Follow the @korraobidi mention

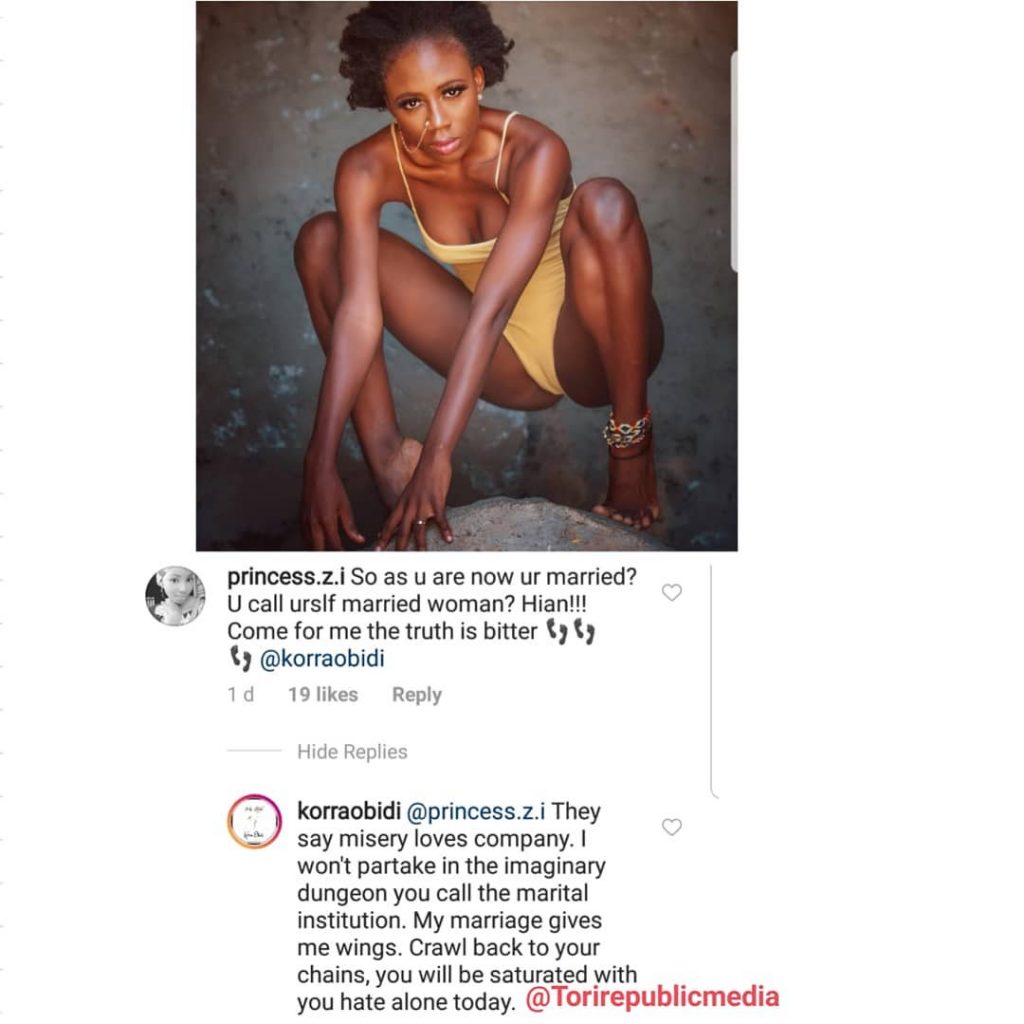tap(322, 658)
